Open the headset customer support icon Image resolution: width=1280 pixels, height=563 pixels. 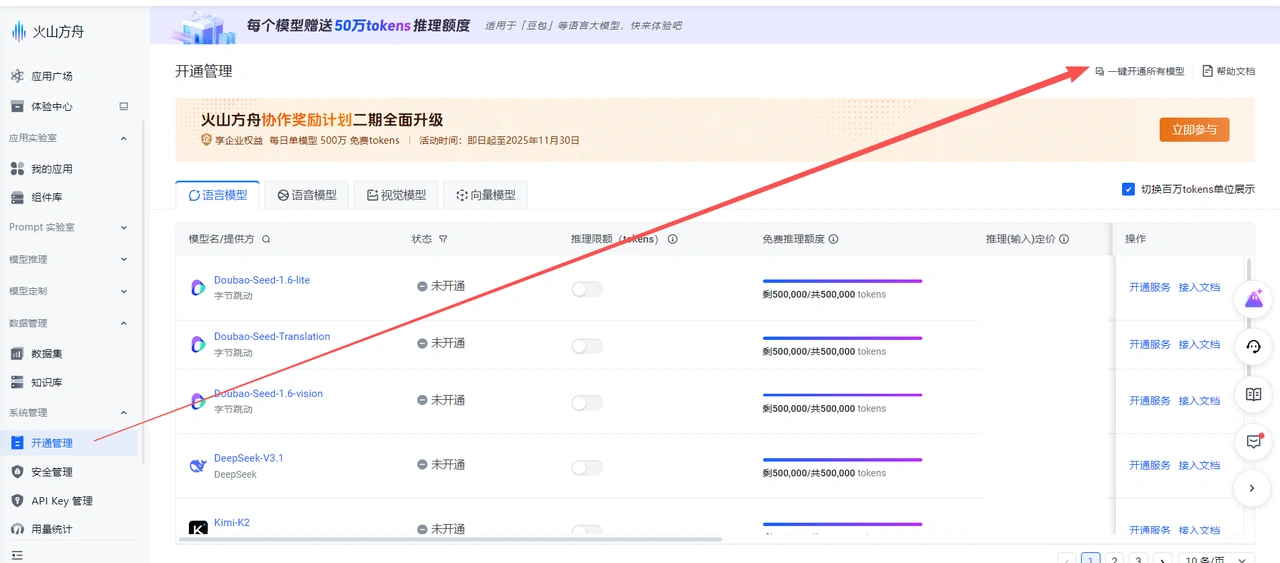pyautogui.click(x=1253, y=347)
